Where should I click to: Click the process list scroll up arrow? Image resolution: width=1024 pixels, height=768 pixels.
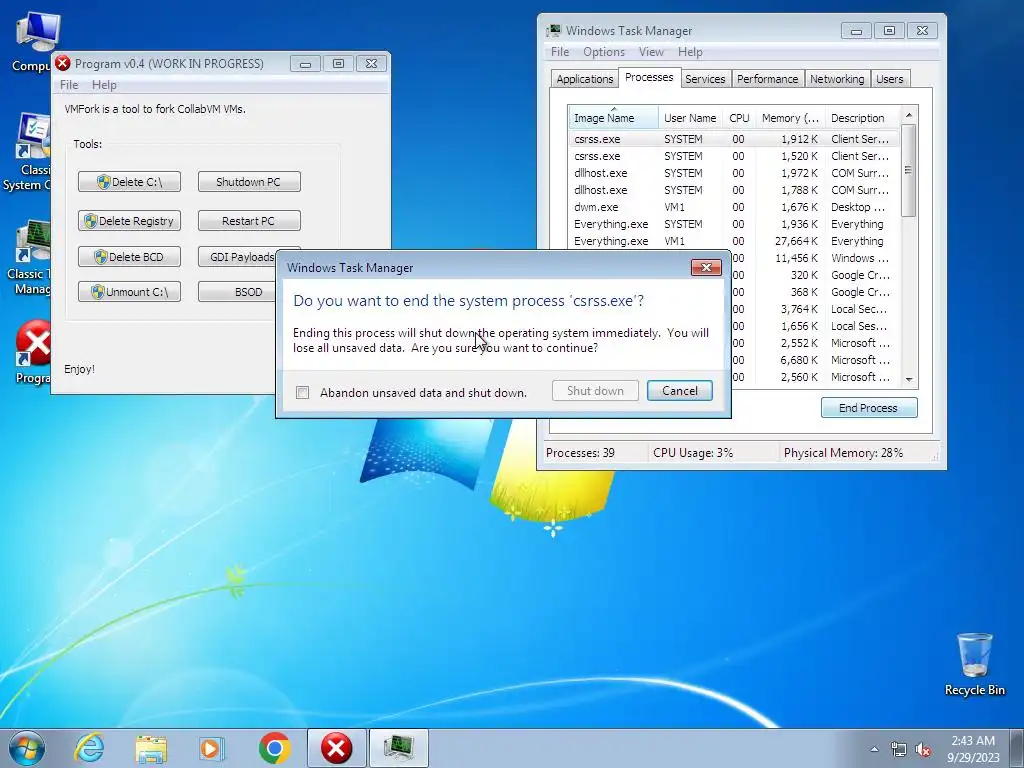908,115
